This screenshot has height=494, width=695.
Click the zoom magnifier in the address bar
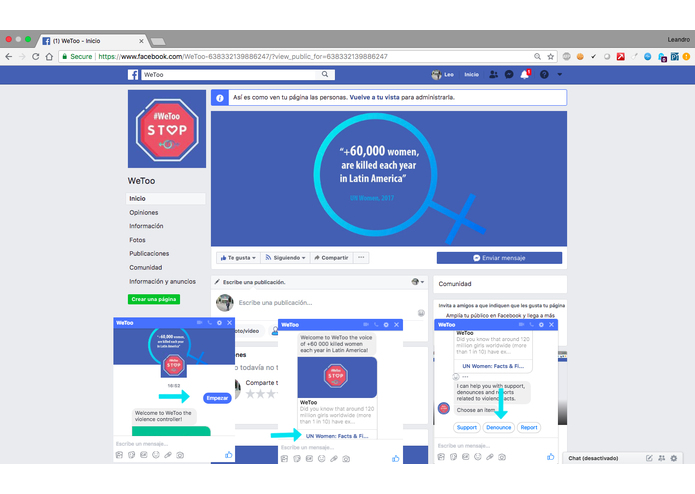click(537, 57)
